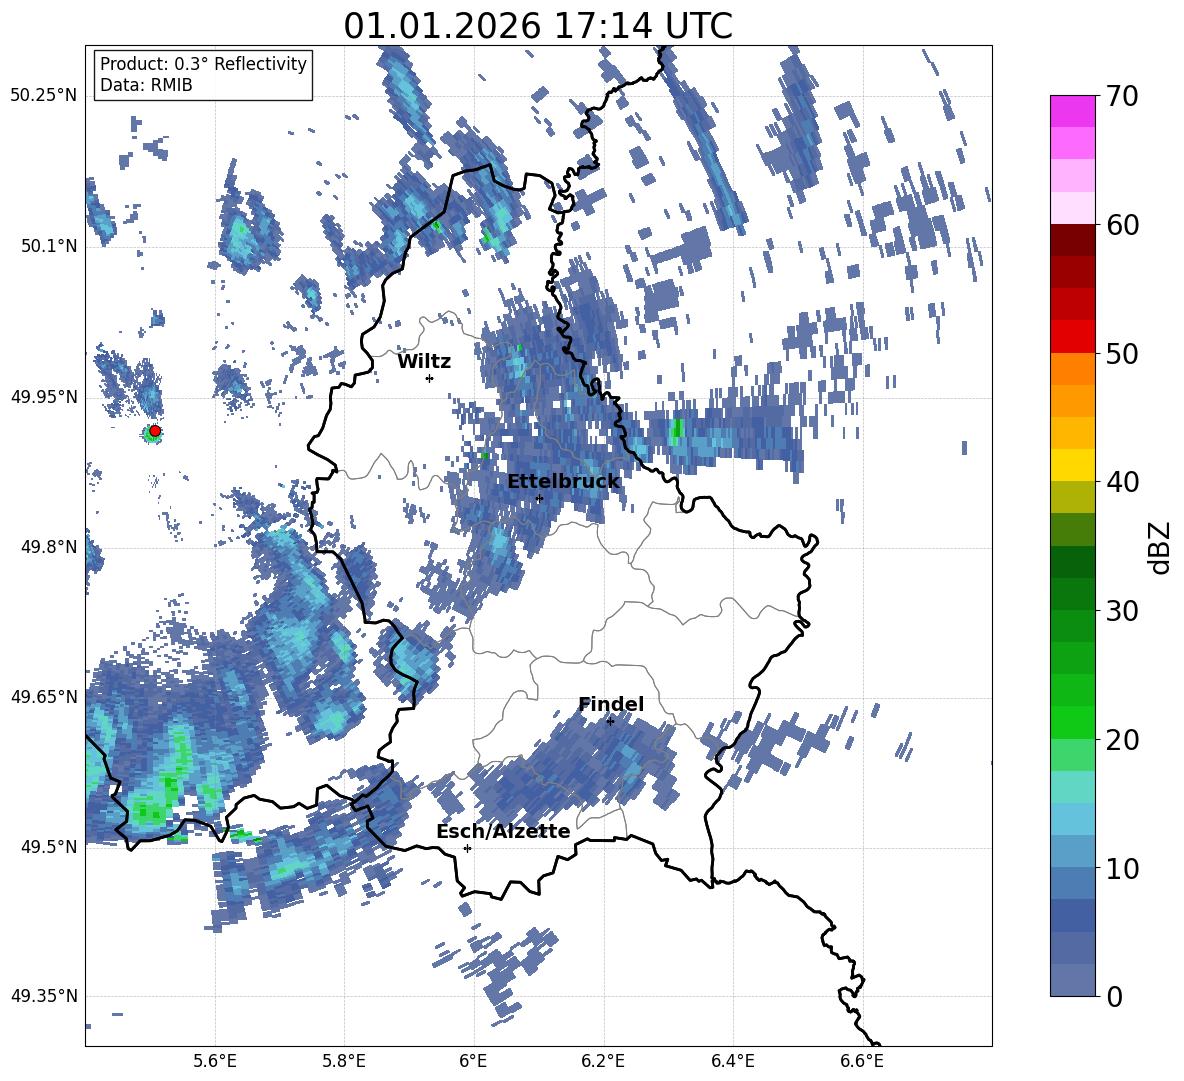Click the colorbar tick value 10

click(1122, 868)
